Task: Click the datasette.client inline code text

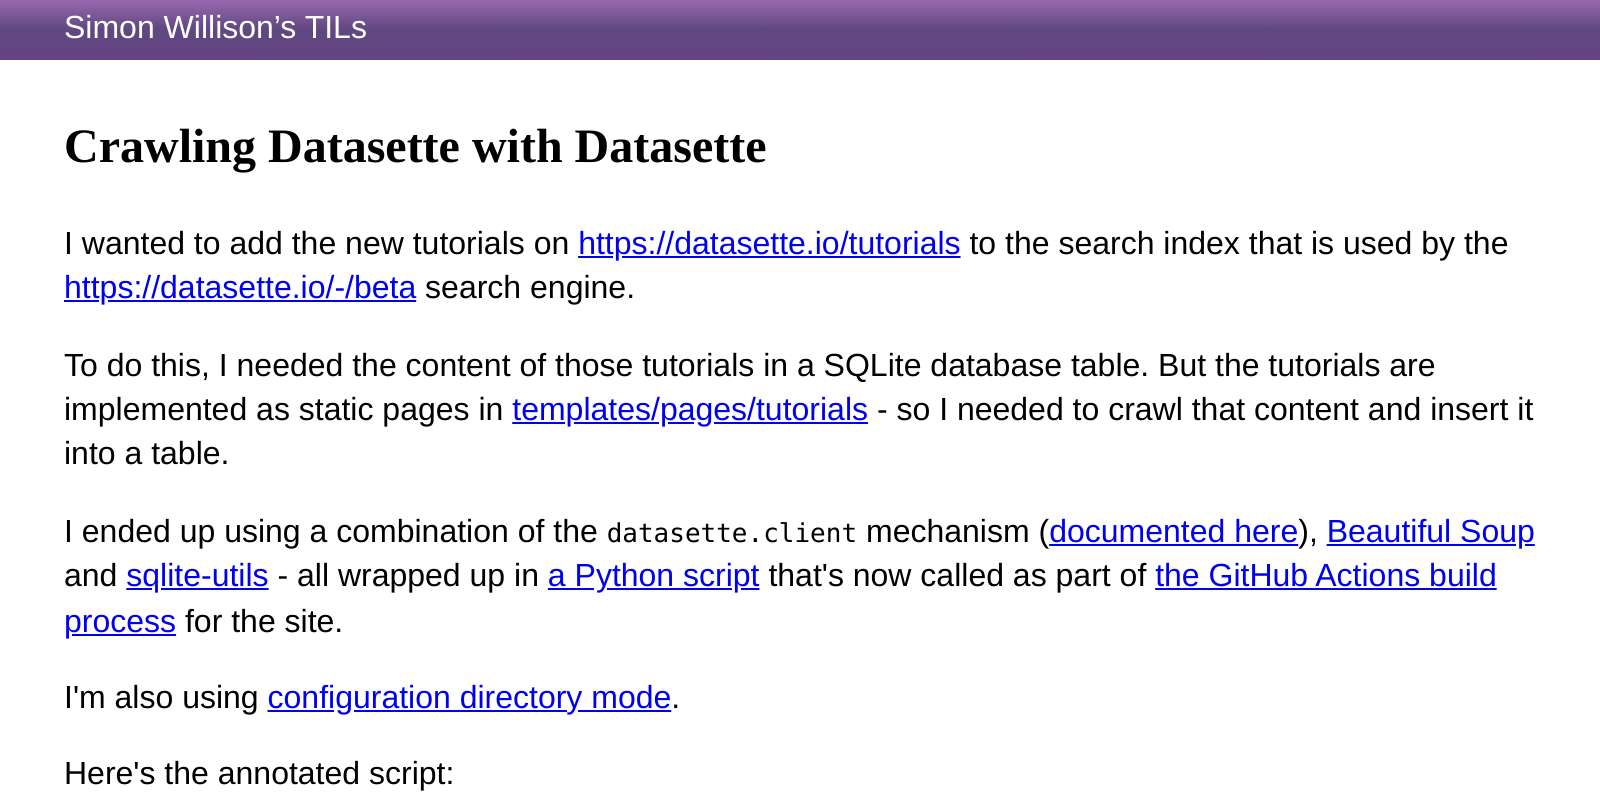Action: pos(731,533)
